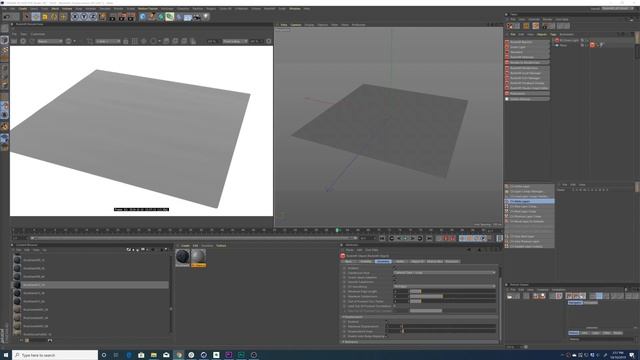Open the AOV Beauty dropdown in RenderView
640x360 pixels.
pyautogui.click(x=49, y=41)
